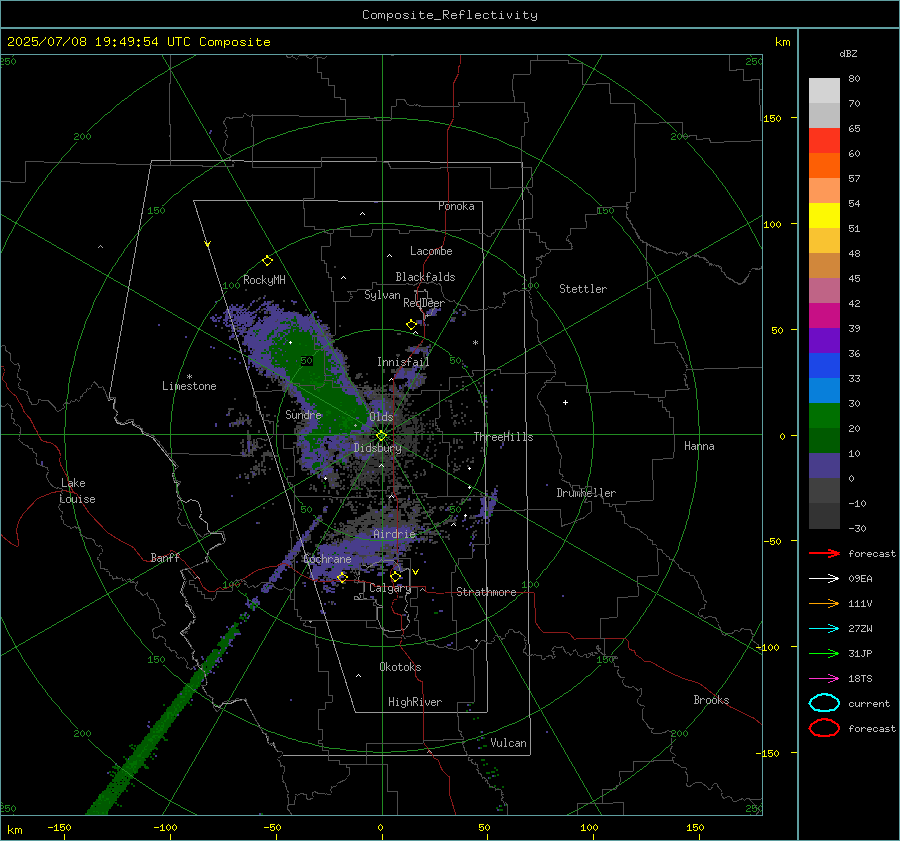Click the Blackfalds city label
Viewport: 900px width, 841px height.
425,277
